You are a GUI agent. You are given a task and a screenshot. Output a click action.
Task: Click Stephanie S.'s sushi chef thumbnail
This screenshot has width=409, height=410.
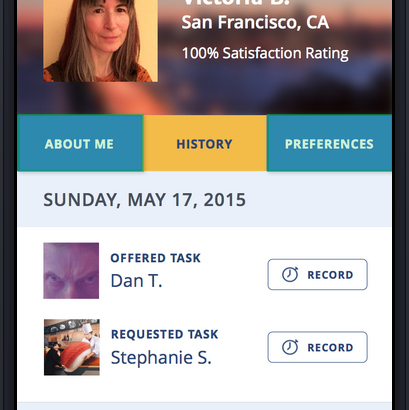[72, 347]
